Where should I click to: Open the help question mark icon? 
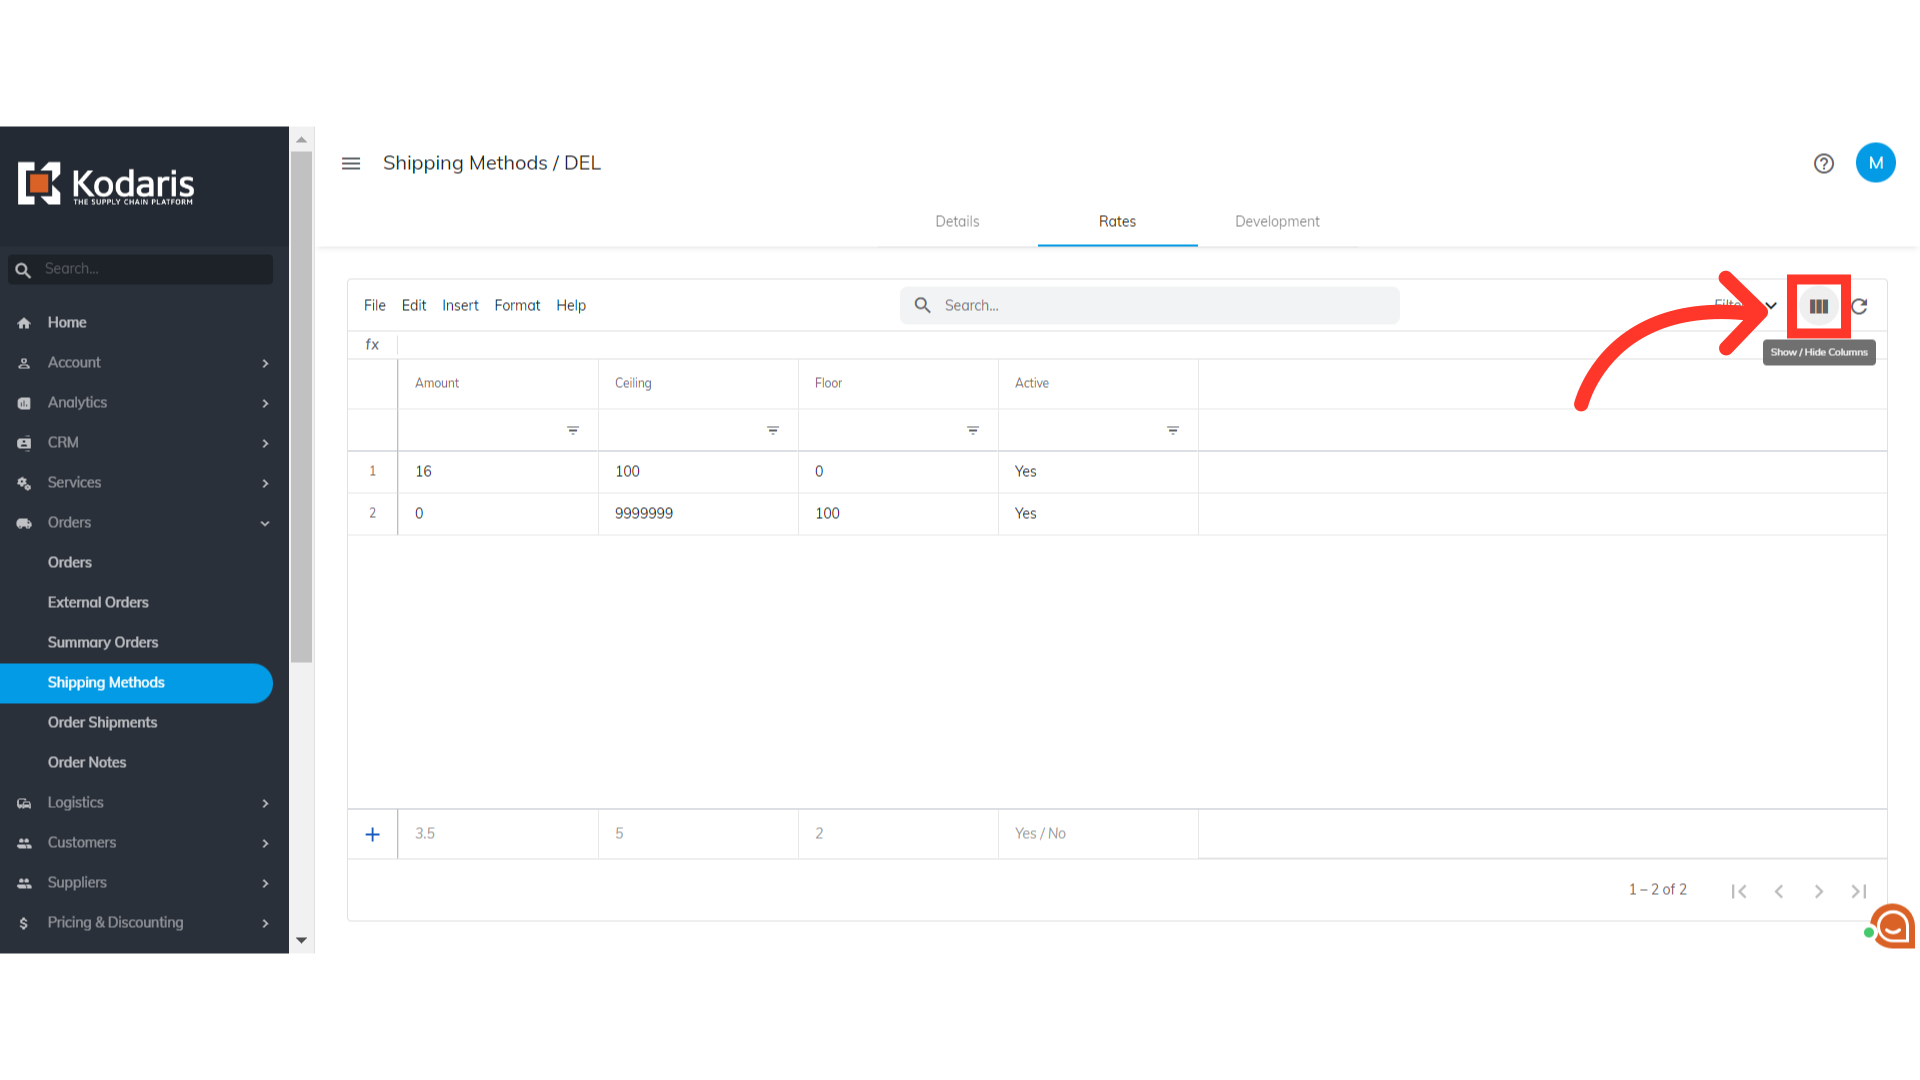[x=1823, y=163]
